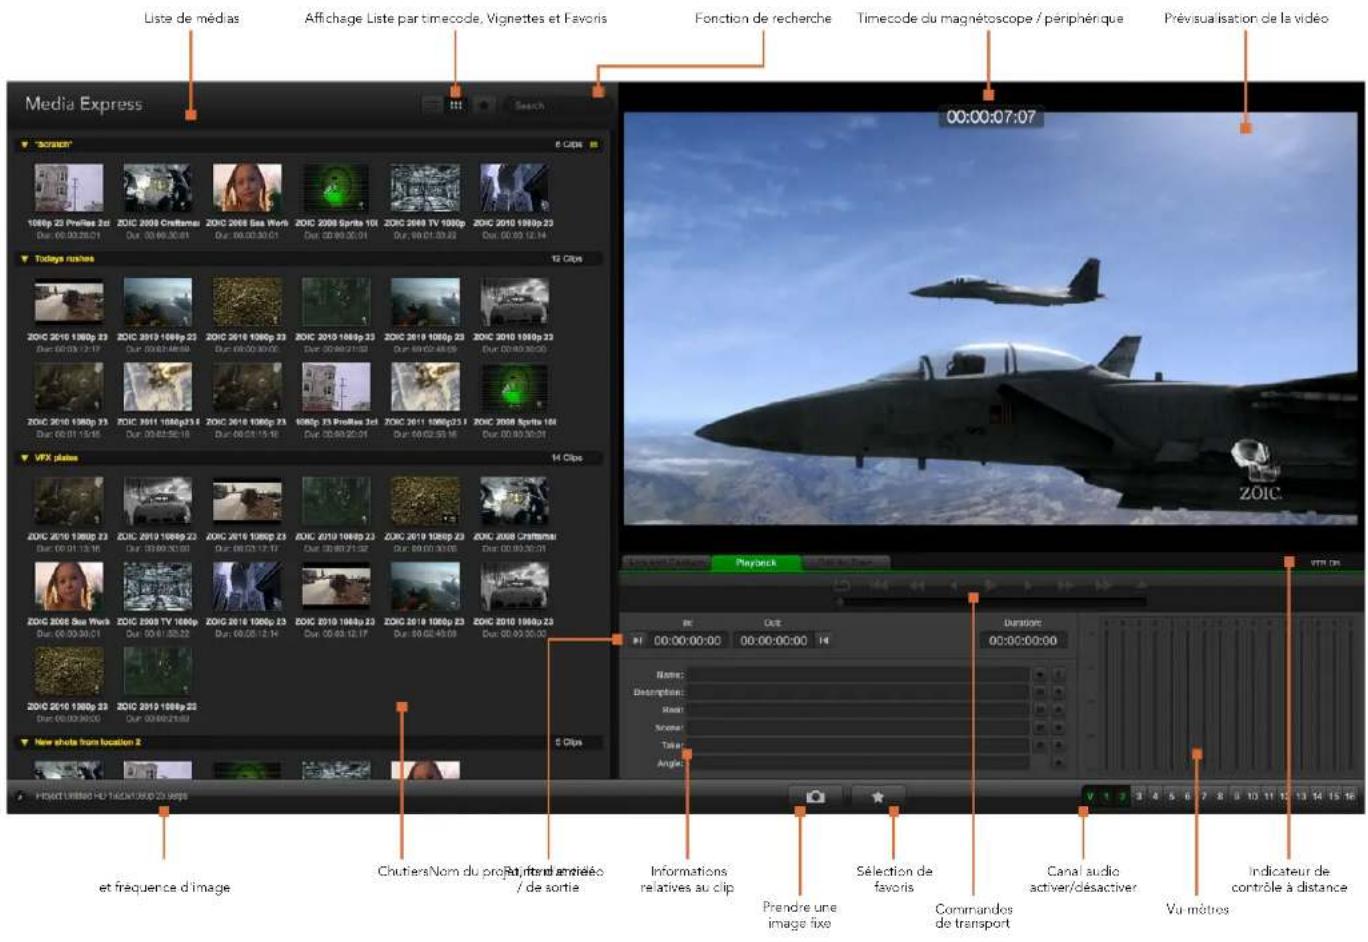The width and height of the screenshot is (1368, 942).
Task: Toggle audio channel 4
Action: click(1155, 797)
